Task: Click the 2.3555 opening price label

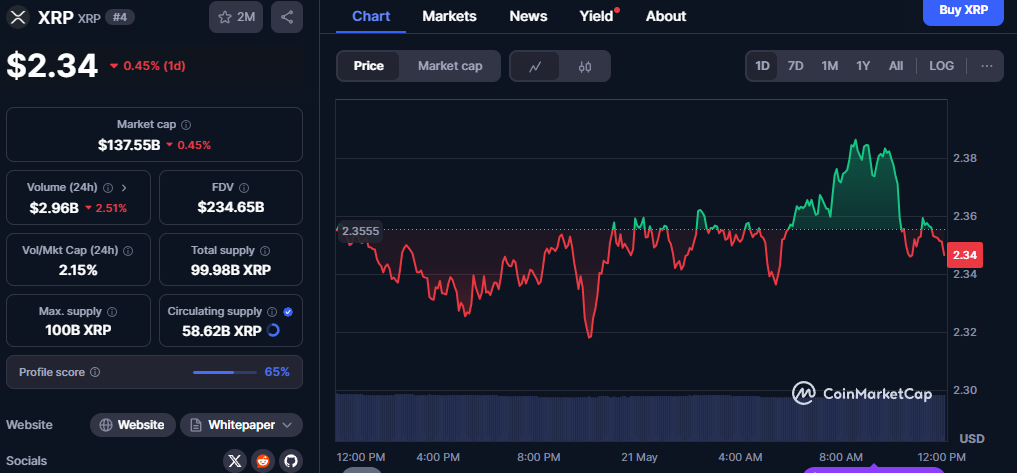Action: (x=360, y=230)
